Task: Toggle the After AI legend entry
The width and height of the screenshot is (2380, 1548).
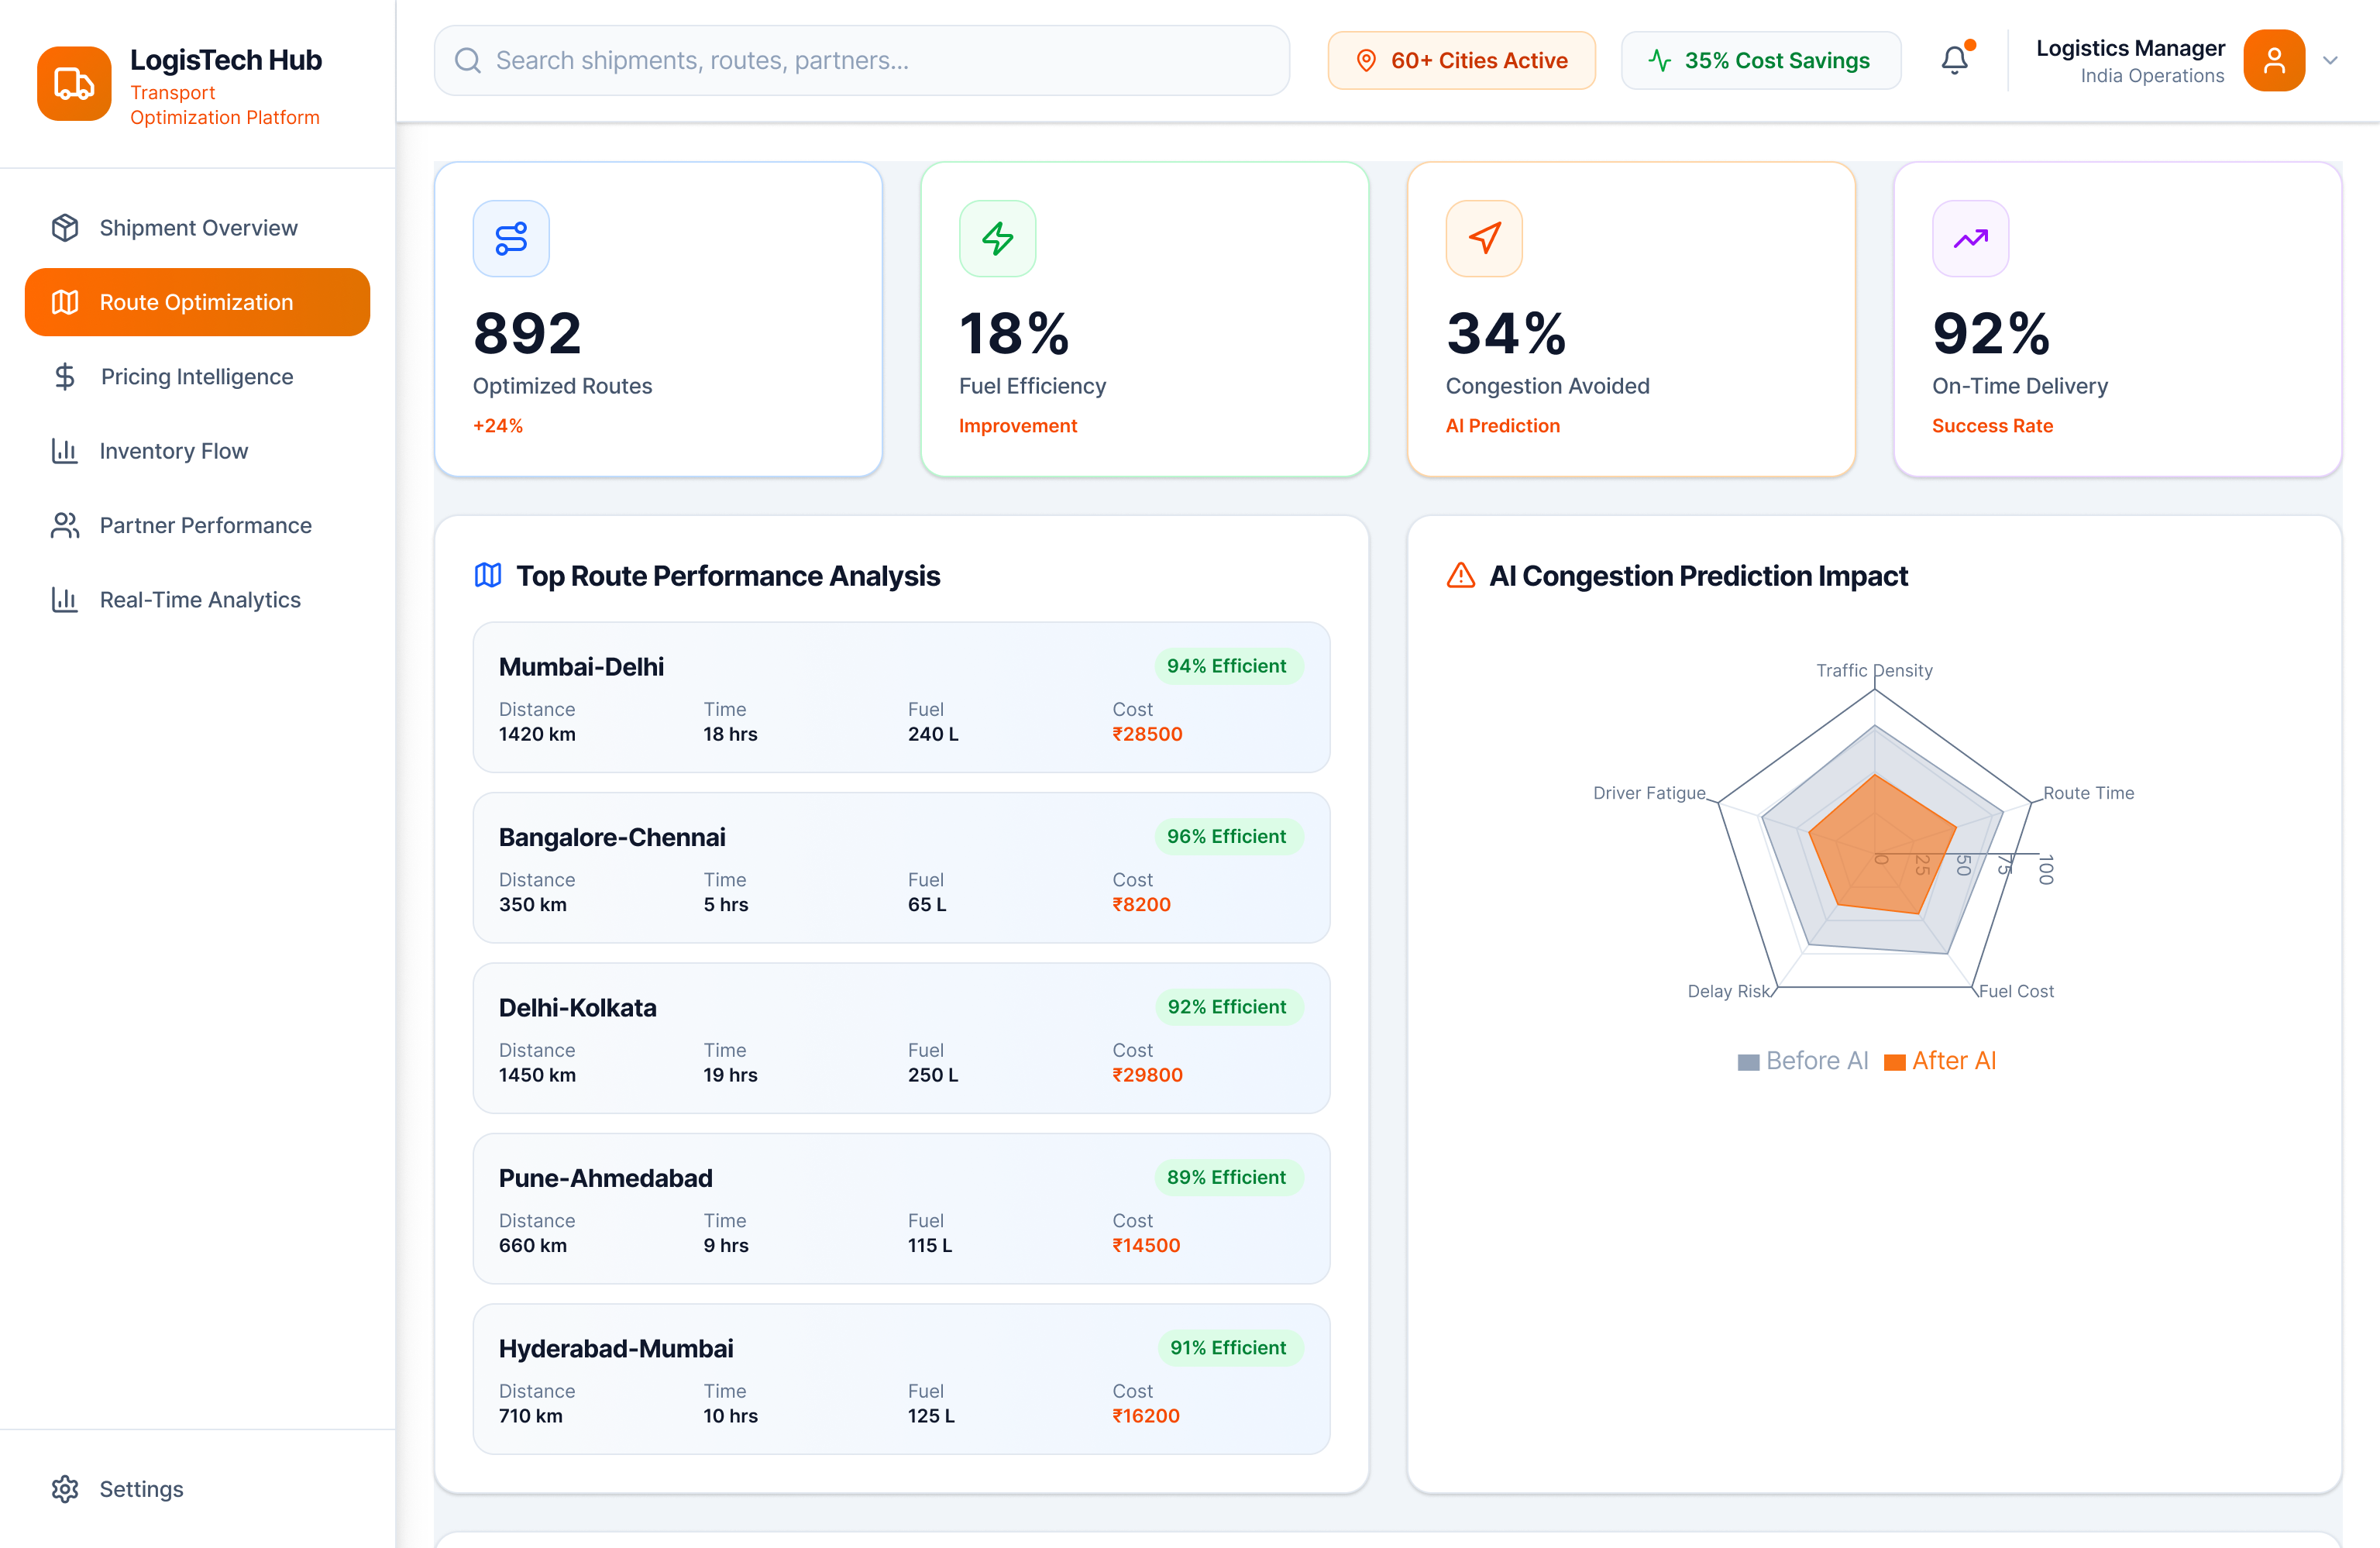Action: click(x=1940, y=1060)
